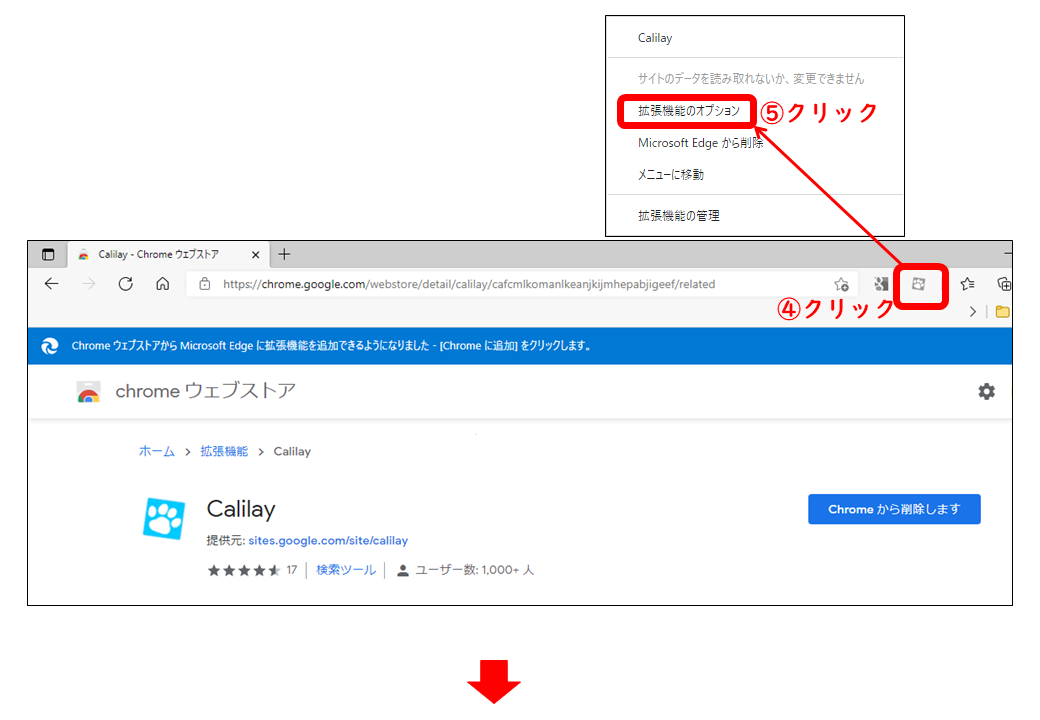The image size is (1040, 720).
Task: Click the chrome ウェブストア header title
Action: coord(206,391)
